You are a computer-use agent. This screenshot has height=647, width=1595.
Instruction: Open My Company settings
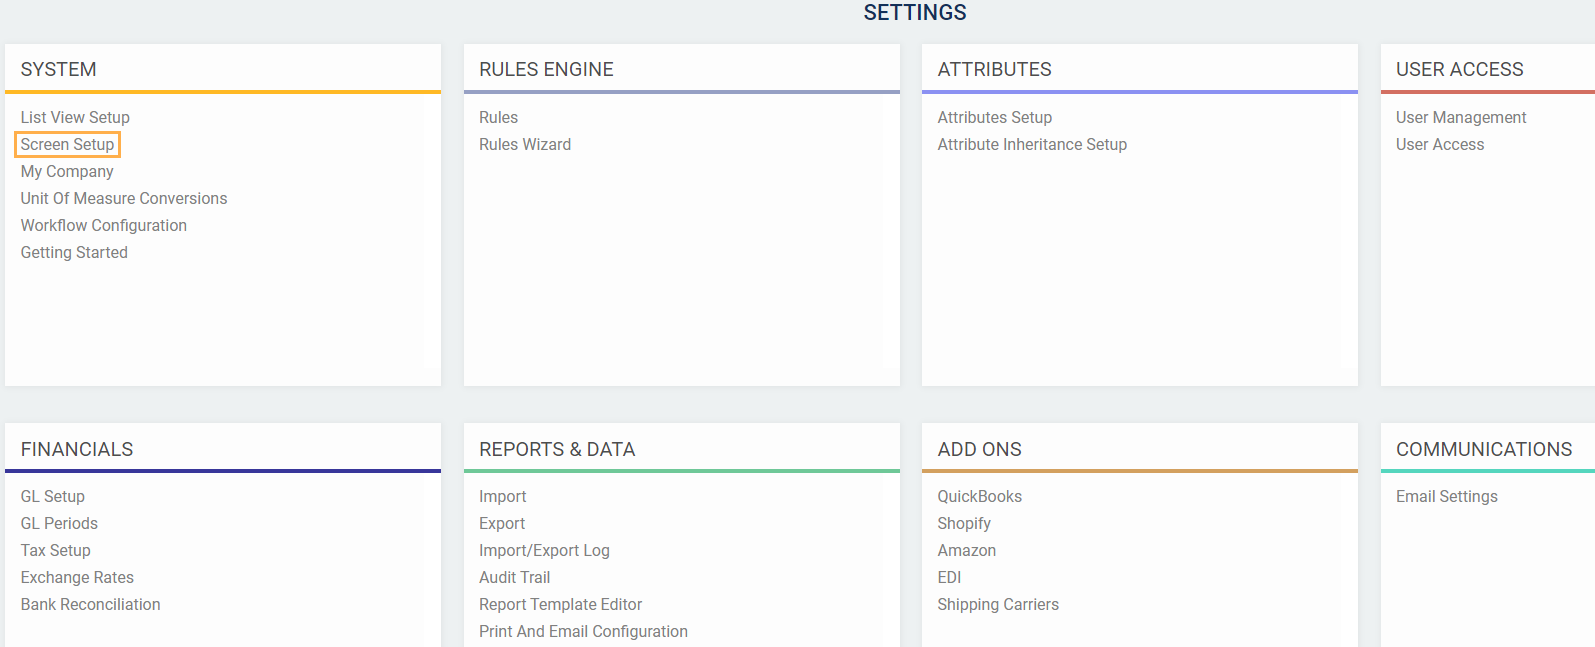coord(67,171)
